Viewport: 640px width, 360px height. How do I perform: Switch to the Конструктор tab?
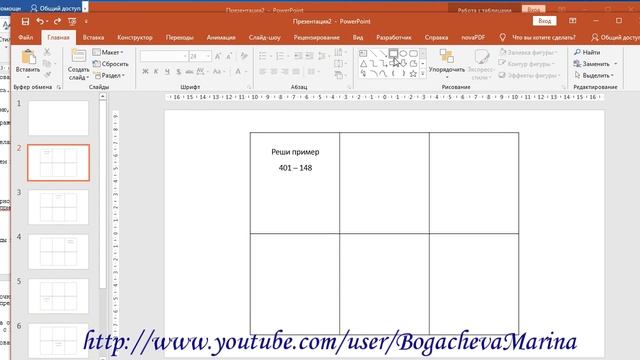pos(135,38)
